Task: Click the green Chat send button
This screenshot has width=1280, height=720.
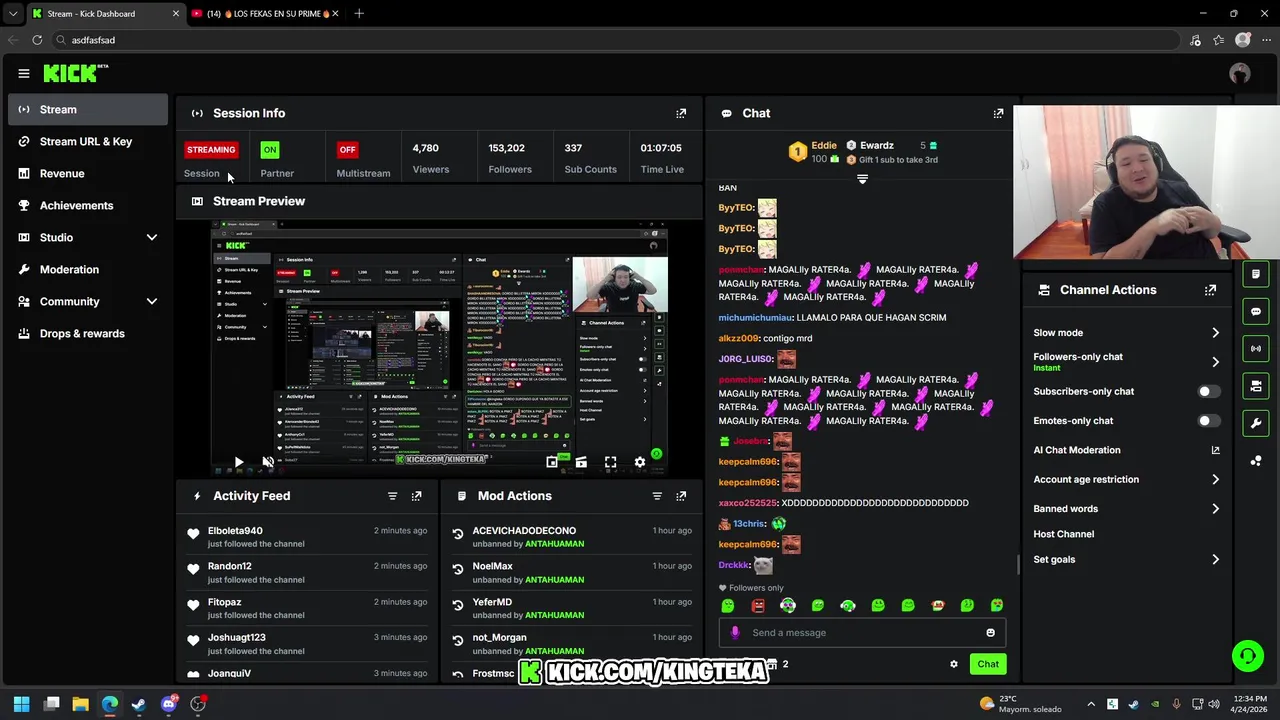Action: (x=988, y=664)
